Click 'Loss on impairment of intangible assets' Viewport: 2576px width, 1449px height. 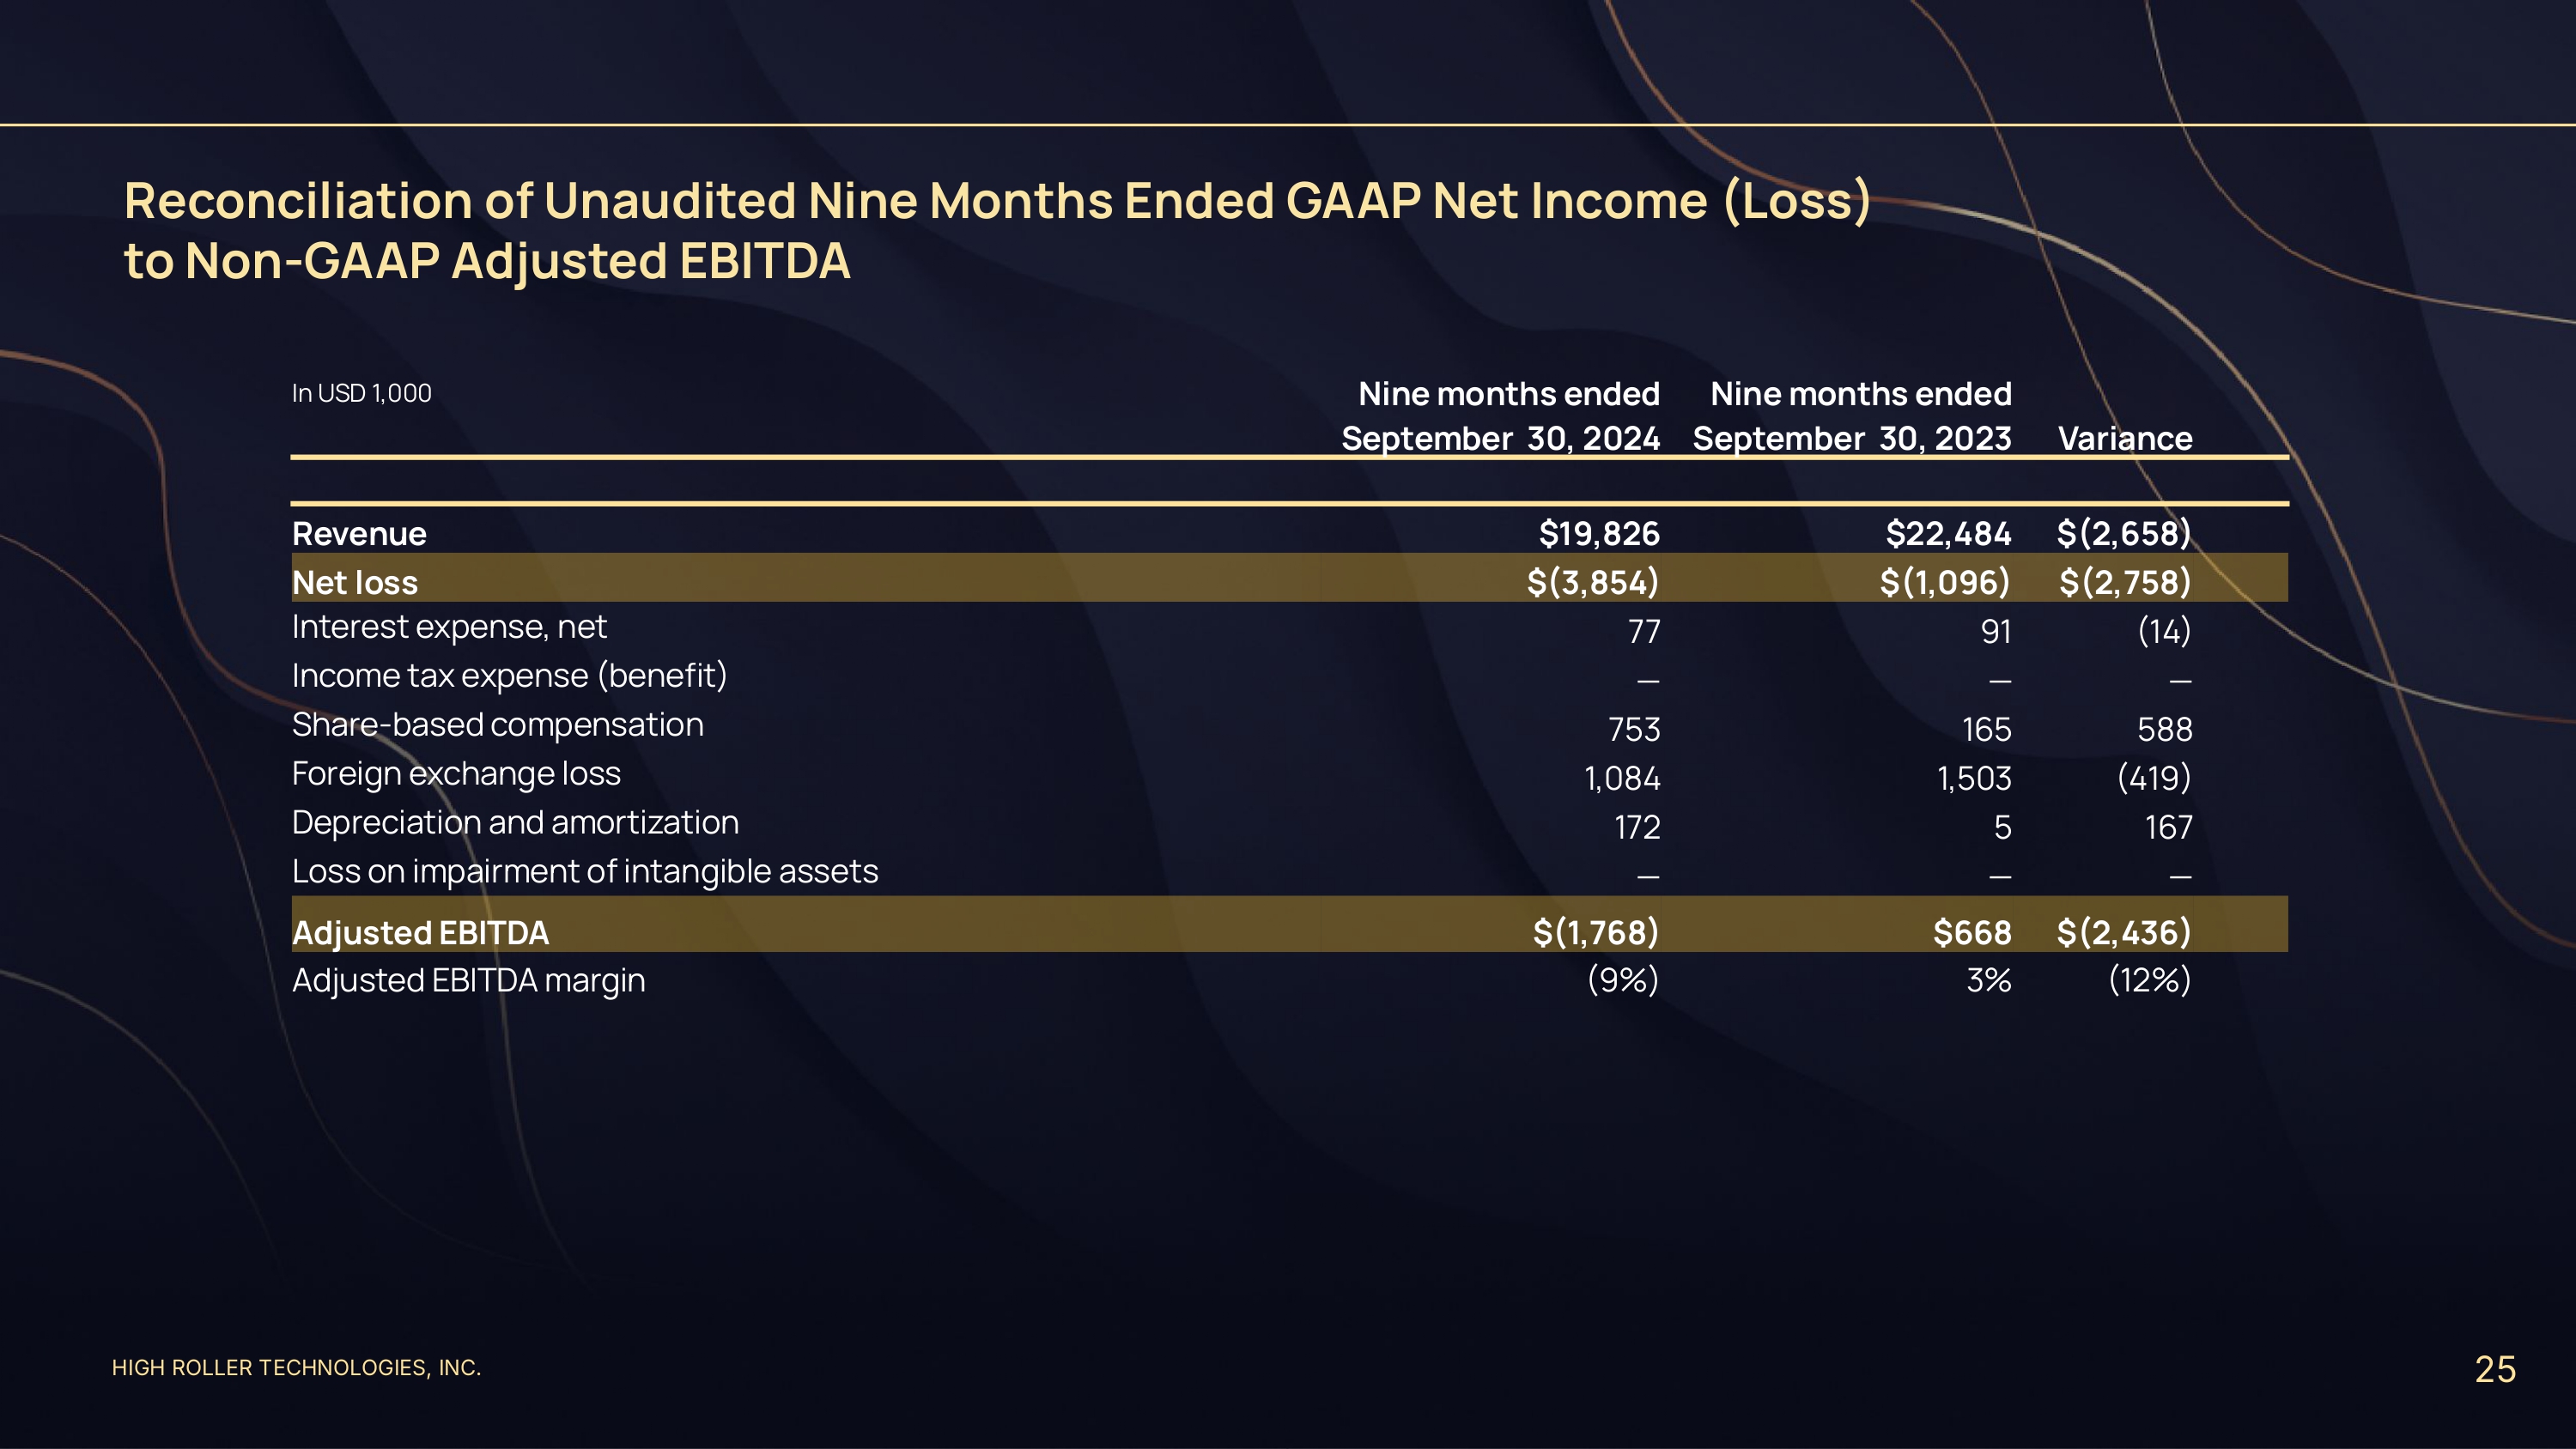click(x=584, y=872)
